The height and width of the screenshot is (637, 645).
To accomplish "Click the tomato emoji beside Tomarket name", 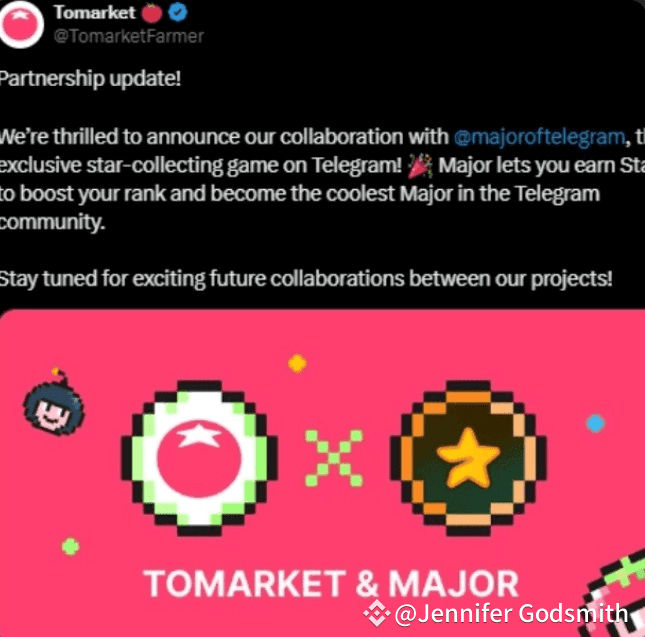I will [152, 13].
